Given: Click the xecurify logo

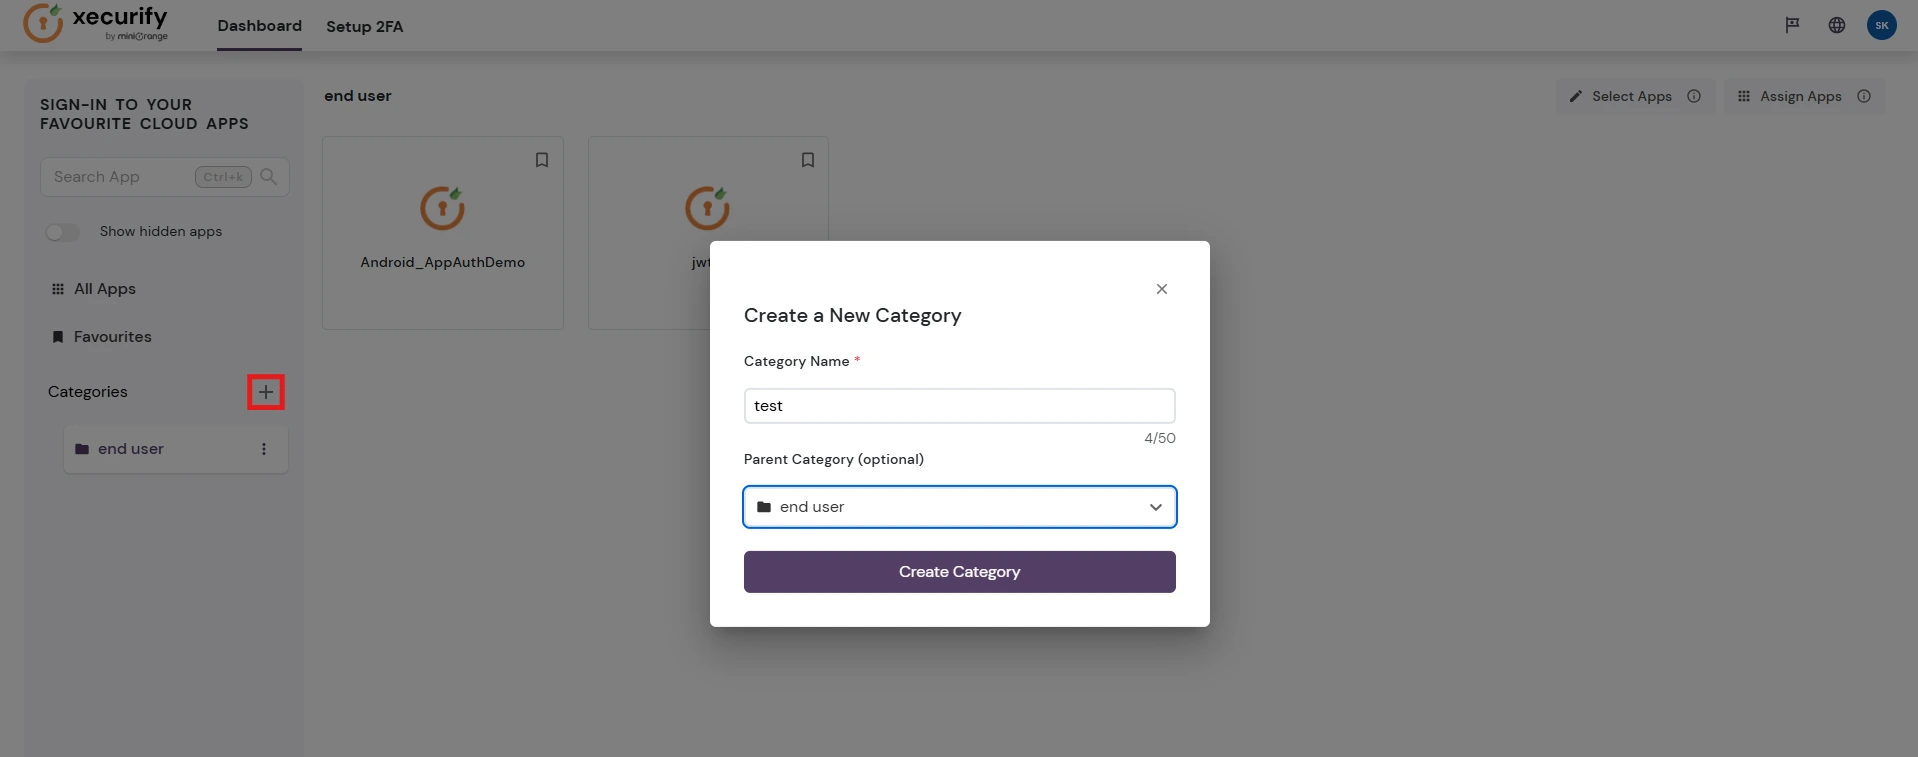Looking at the screenshot, I should pyautogui.click(x=95, y=24).
